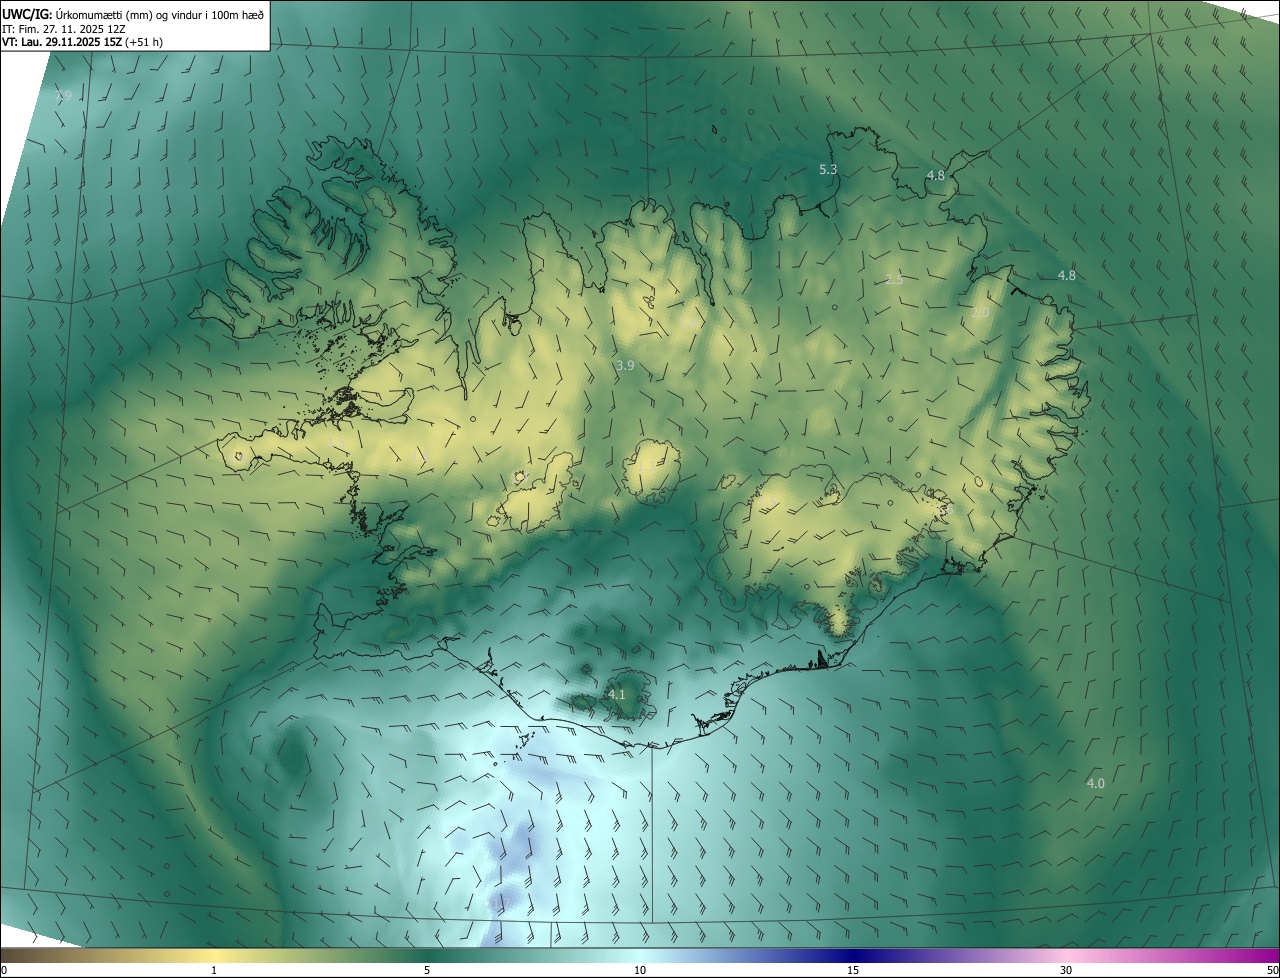Click the '15' tick on the color scale
Image resolution: width=1280 pixels, height=978 pixels.
coord(853,970)
